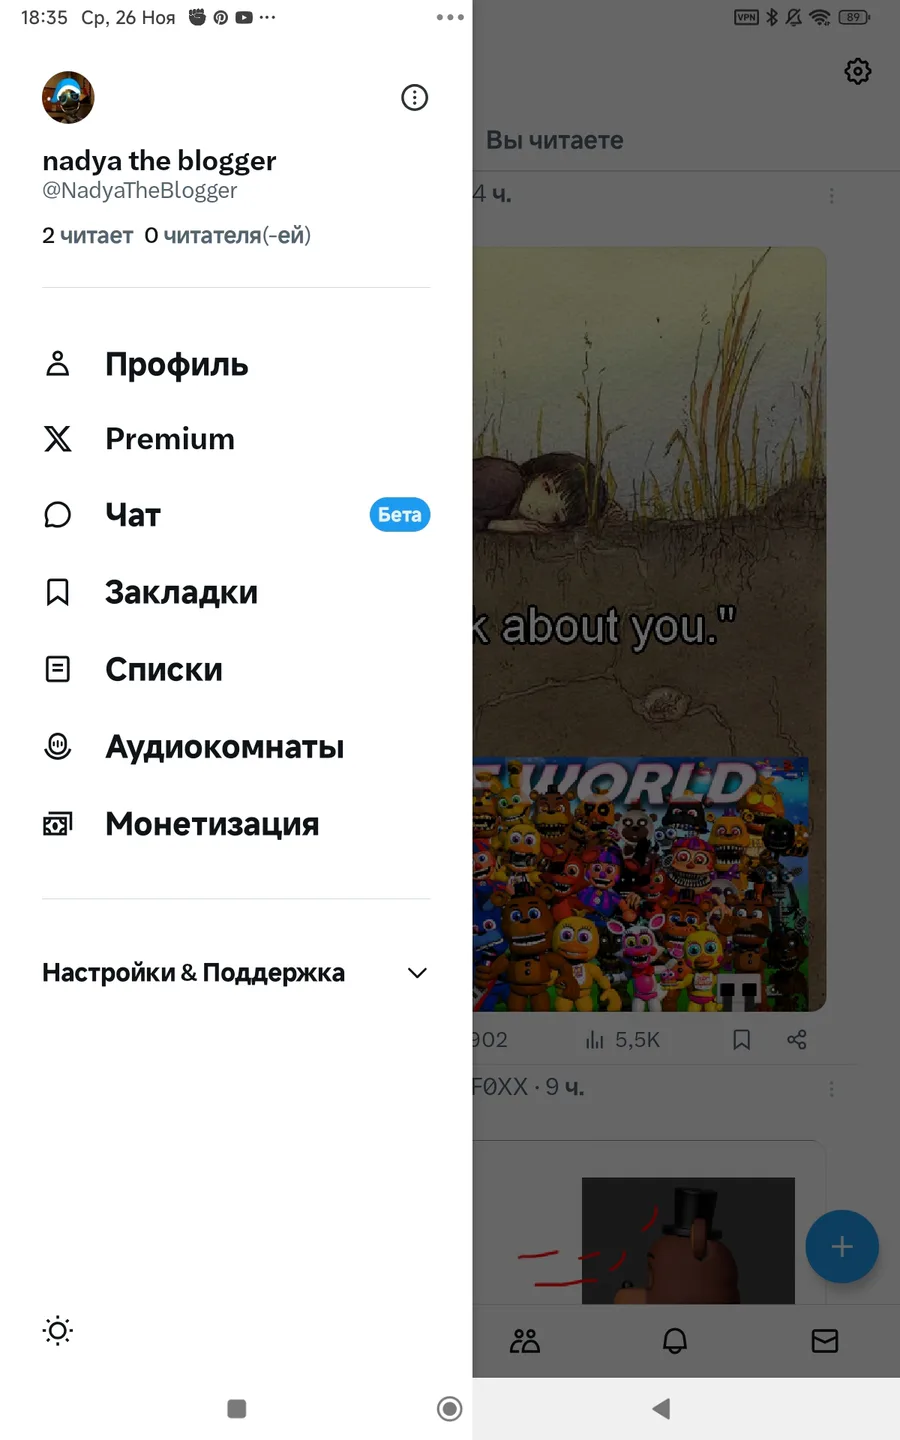Bookmark the post with the bookmark icon
This screenshot has width=900, height=1440.
742,1040
